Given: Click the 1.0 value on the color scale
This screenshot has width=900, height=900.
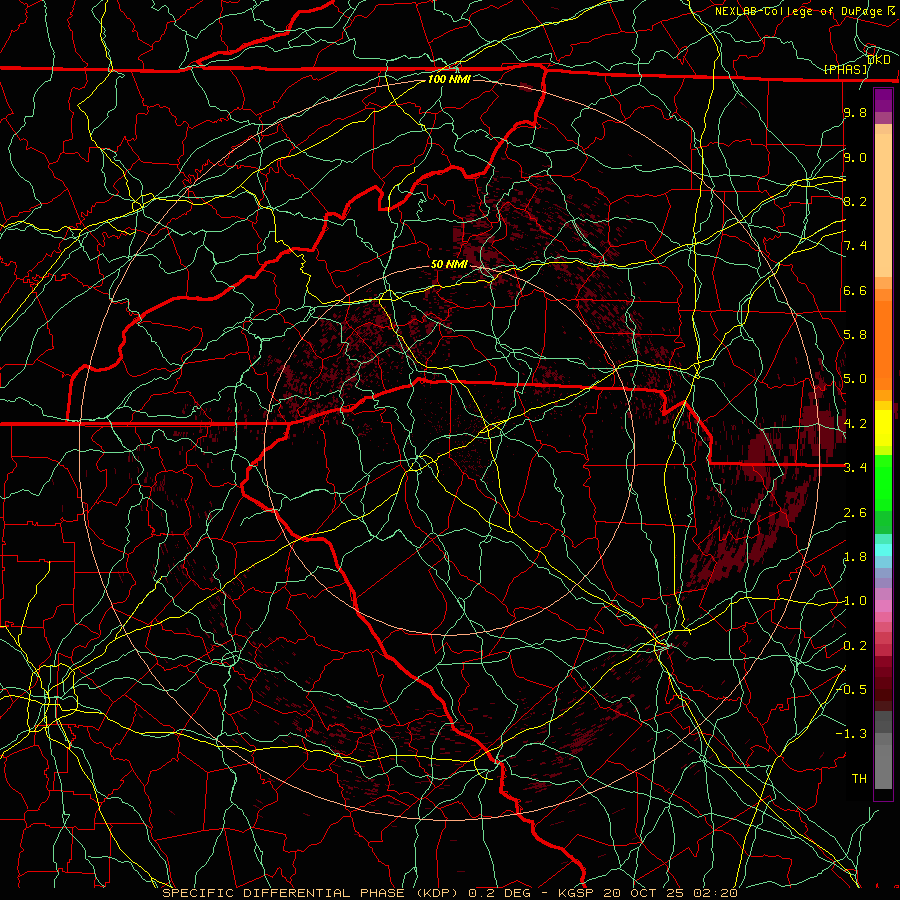Looking at the screenshot, I should coord(855,601).
